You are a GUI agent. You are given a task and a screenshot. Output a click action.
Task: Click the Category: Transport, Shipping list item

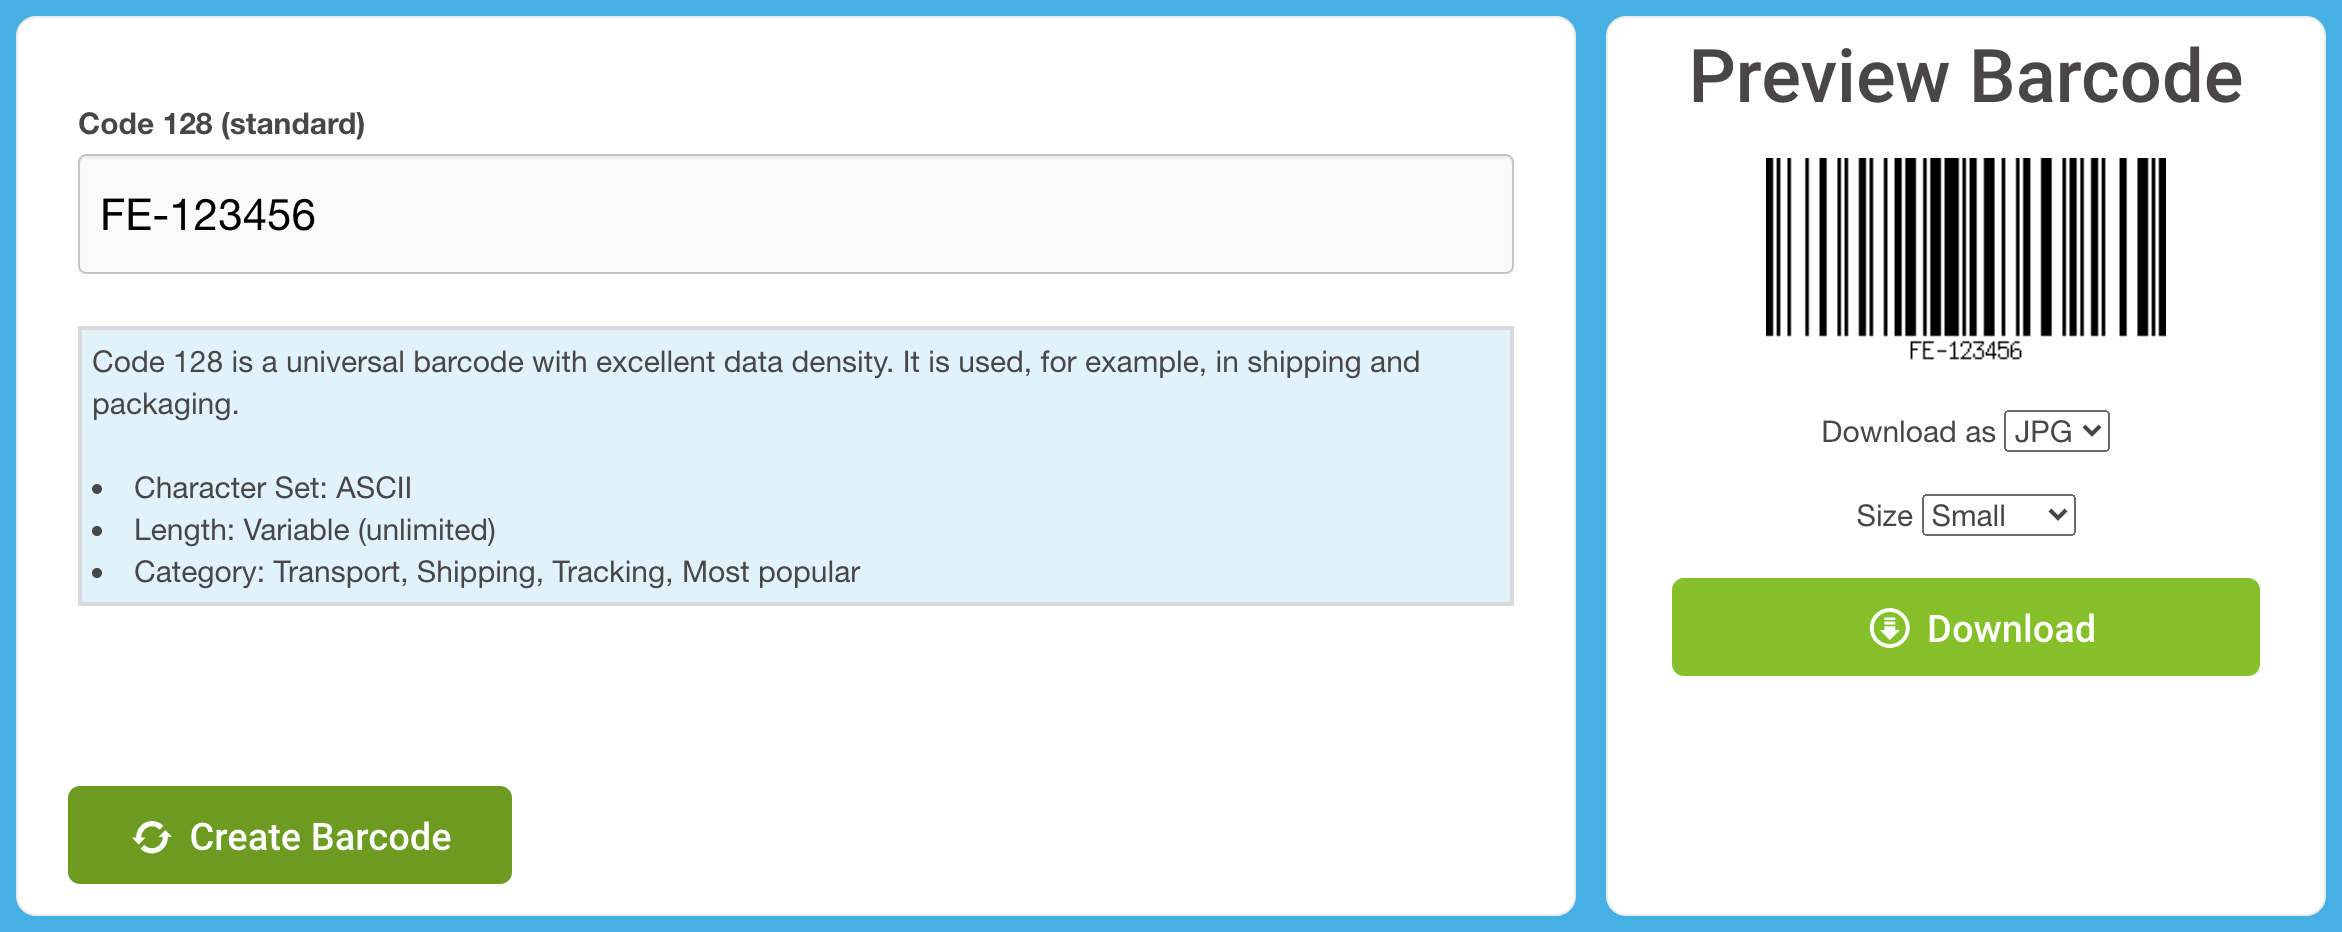(x=497, y=572)
